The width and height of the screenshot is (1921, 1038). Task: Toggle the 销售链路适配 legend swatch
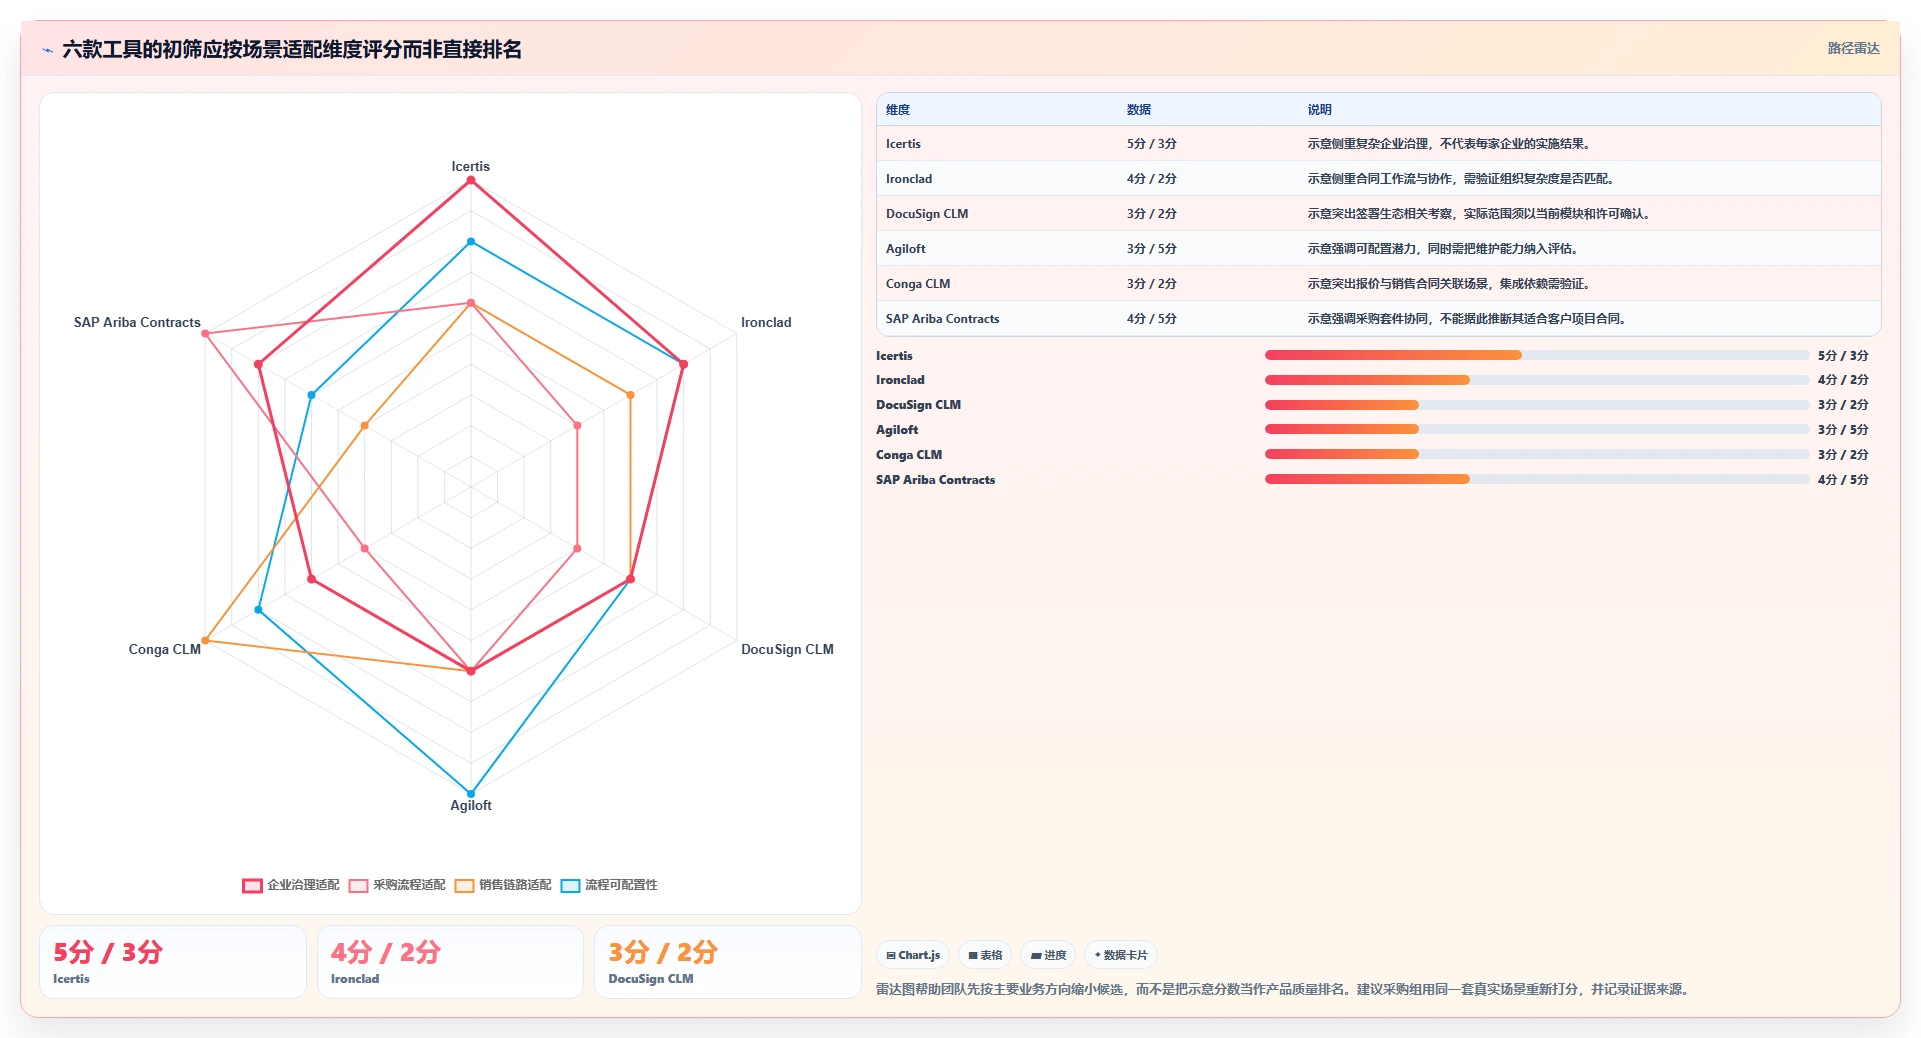464,885
